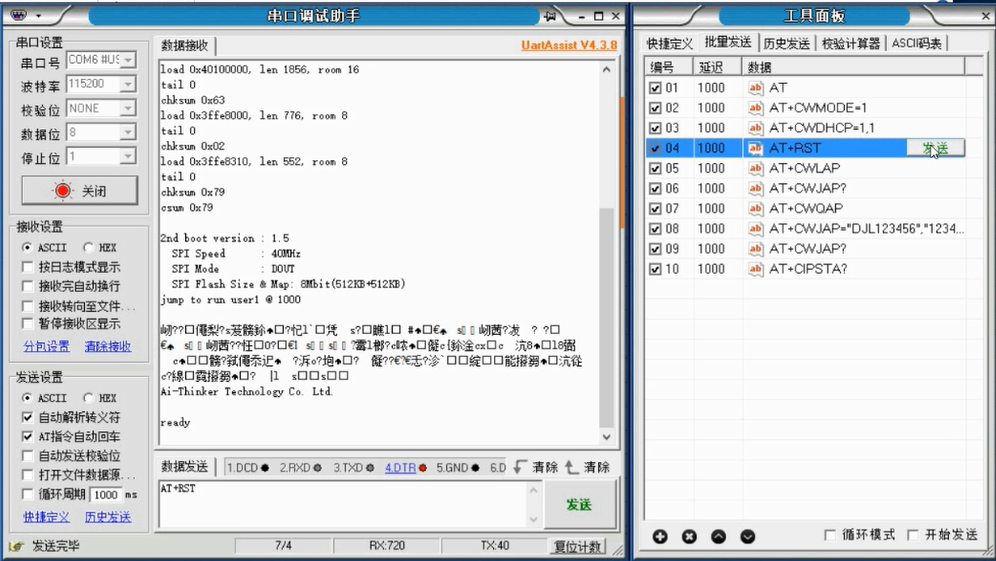The height and width of the screenshot is (561, 996).
Task: Open the UartAssist V4.3.8 link
Action: click(x=569, y=45)
